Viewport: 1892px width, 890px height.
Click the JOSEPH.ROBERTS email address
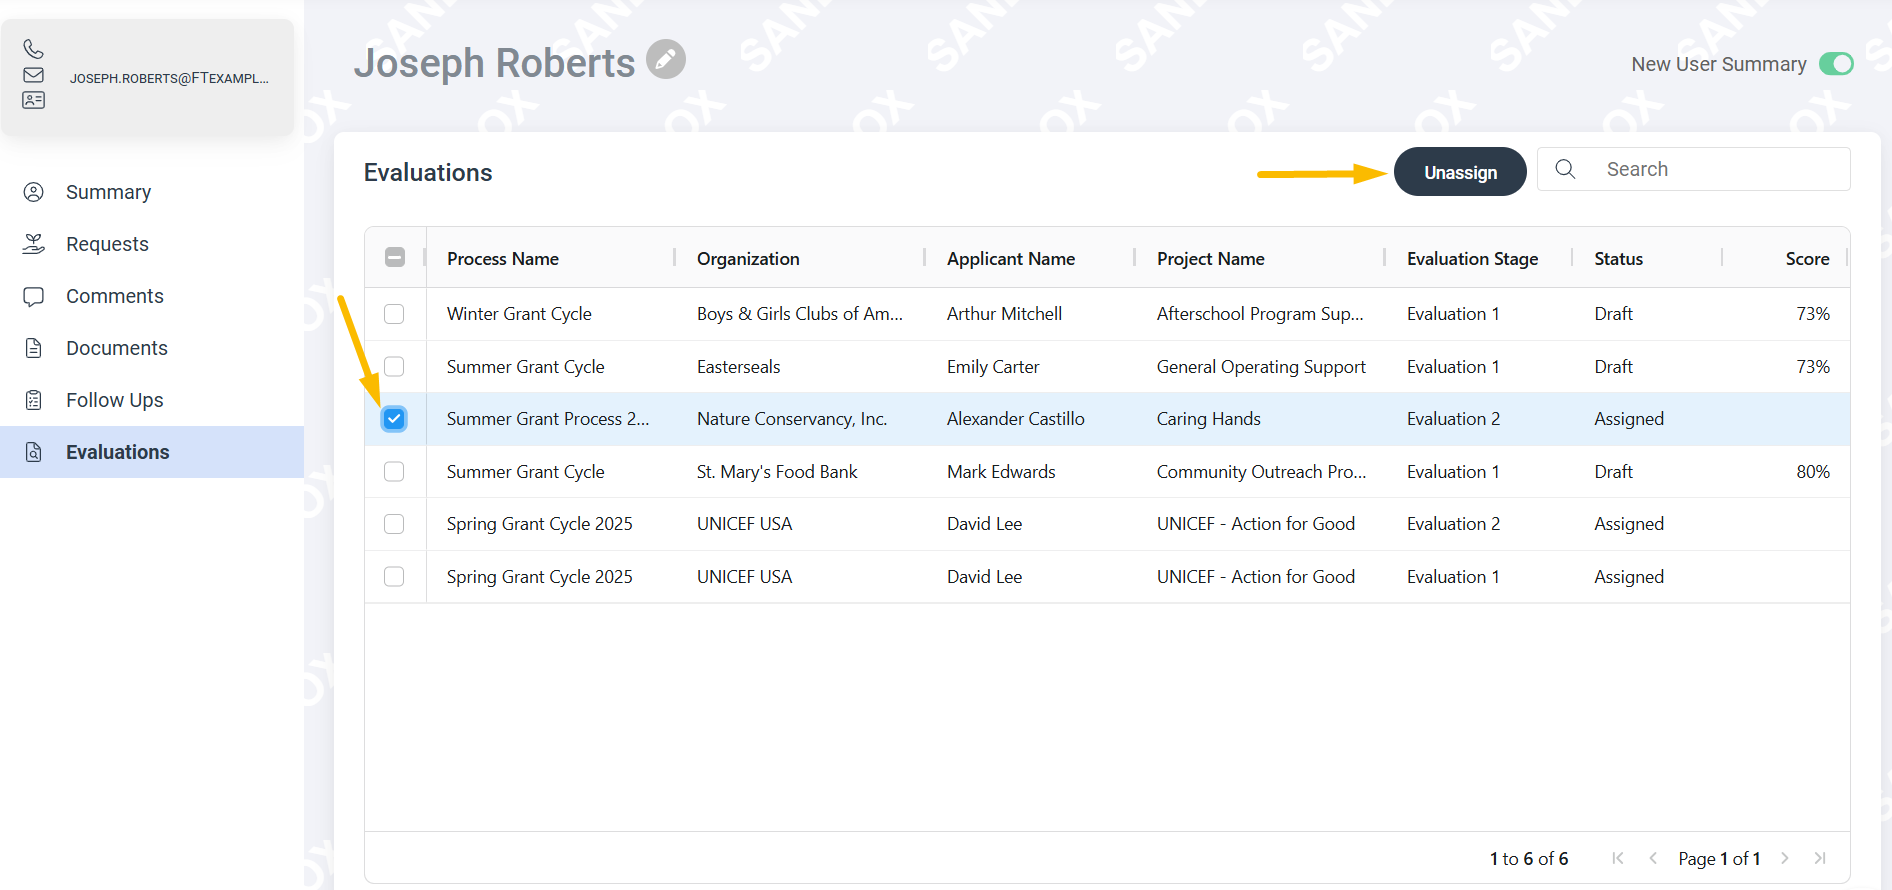click(x=169, y=78)
